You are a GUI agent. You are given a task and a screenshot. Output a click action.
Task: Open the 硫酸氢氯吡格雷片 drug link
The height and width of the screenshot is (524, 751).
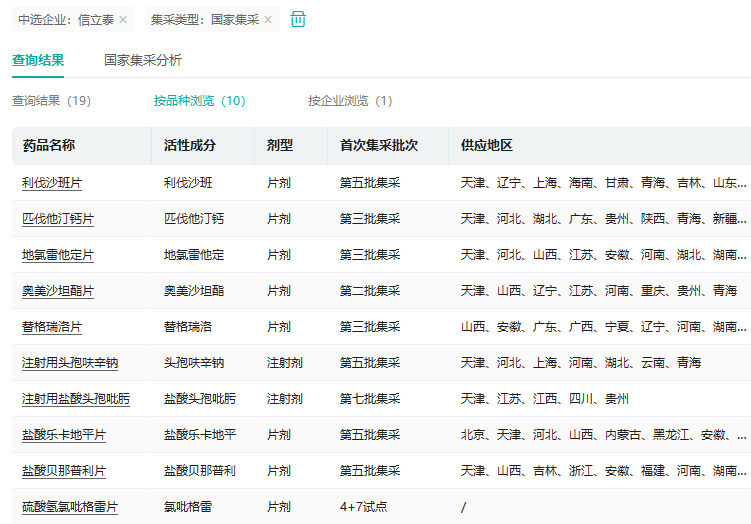point(70,507)
